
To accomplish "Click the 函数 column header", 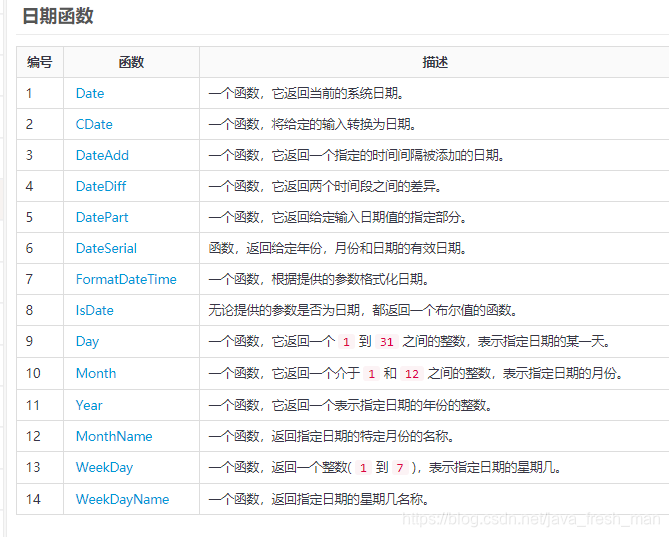I will point(131,62).
